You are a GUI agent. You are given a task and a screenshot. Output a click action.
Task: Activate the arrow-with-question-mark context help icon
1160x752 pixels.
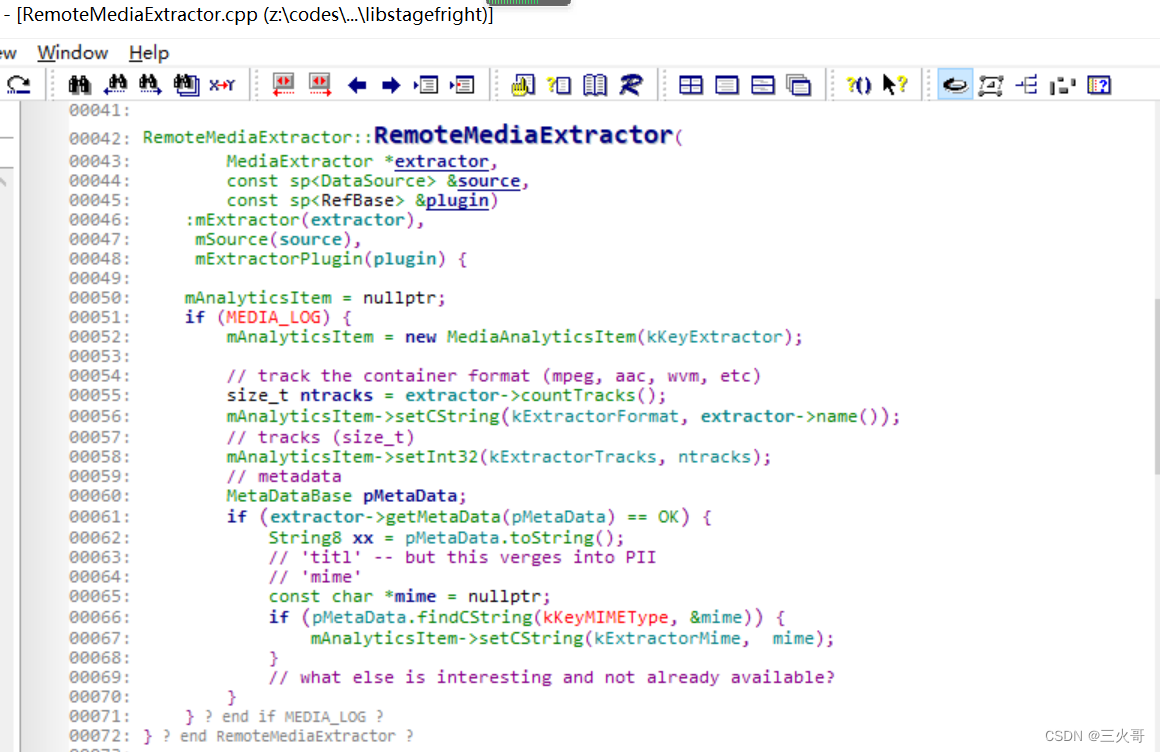895,85
